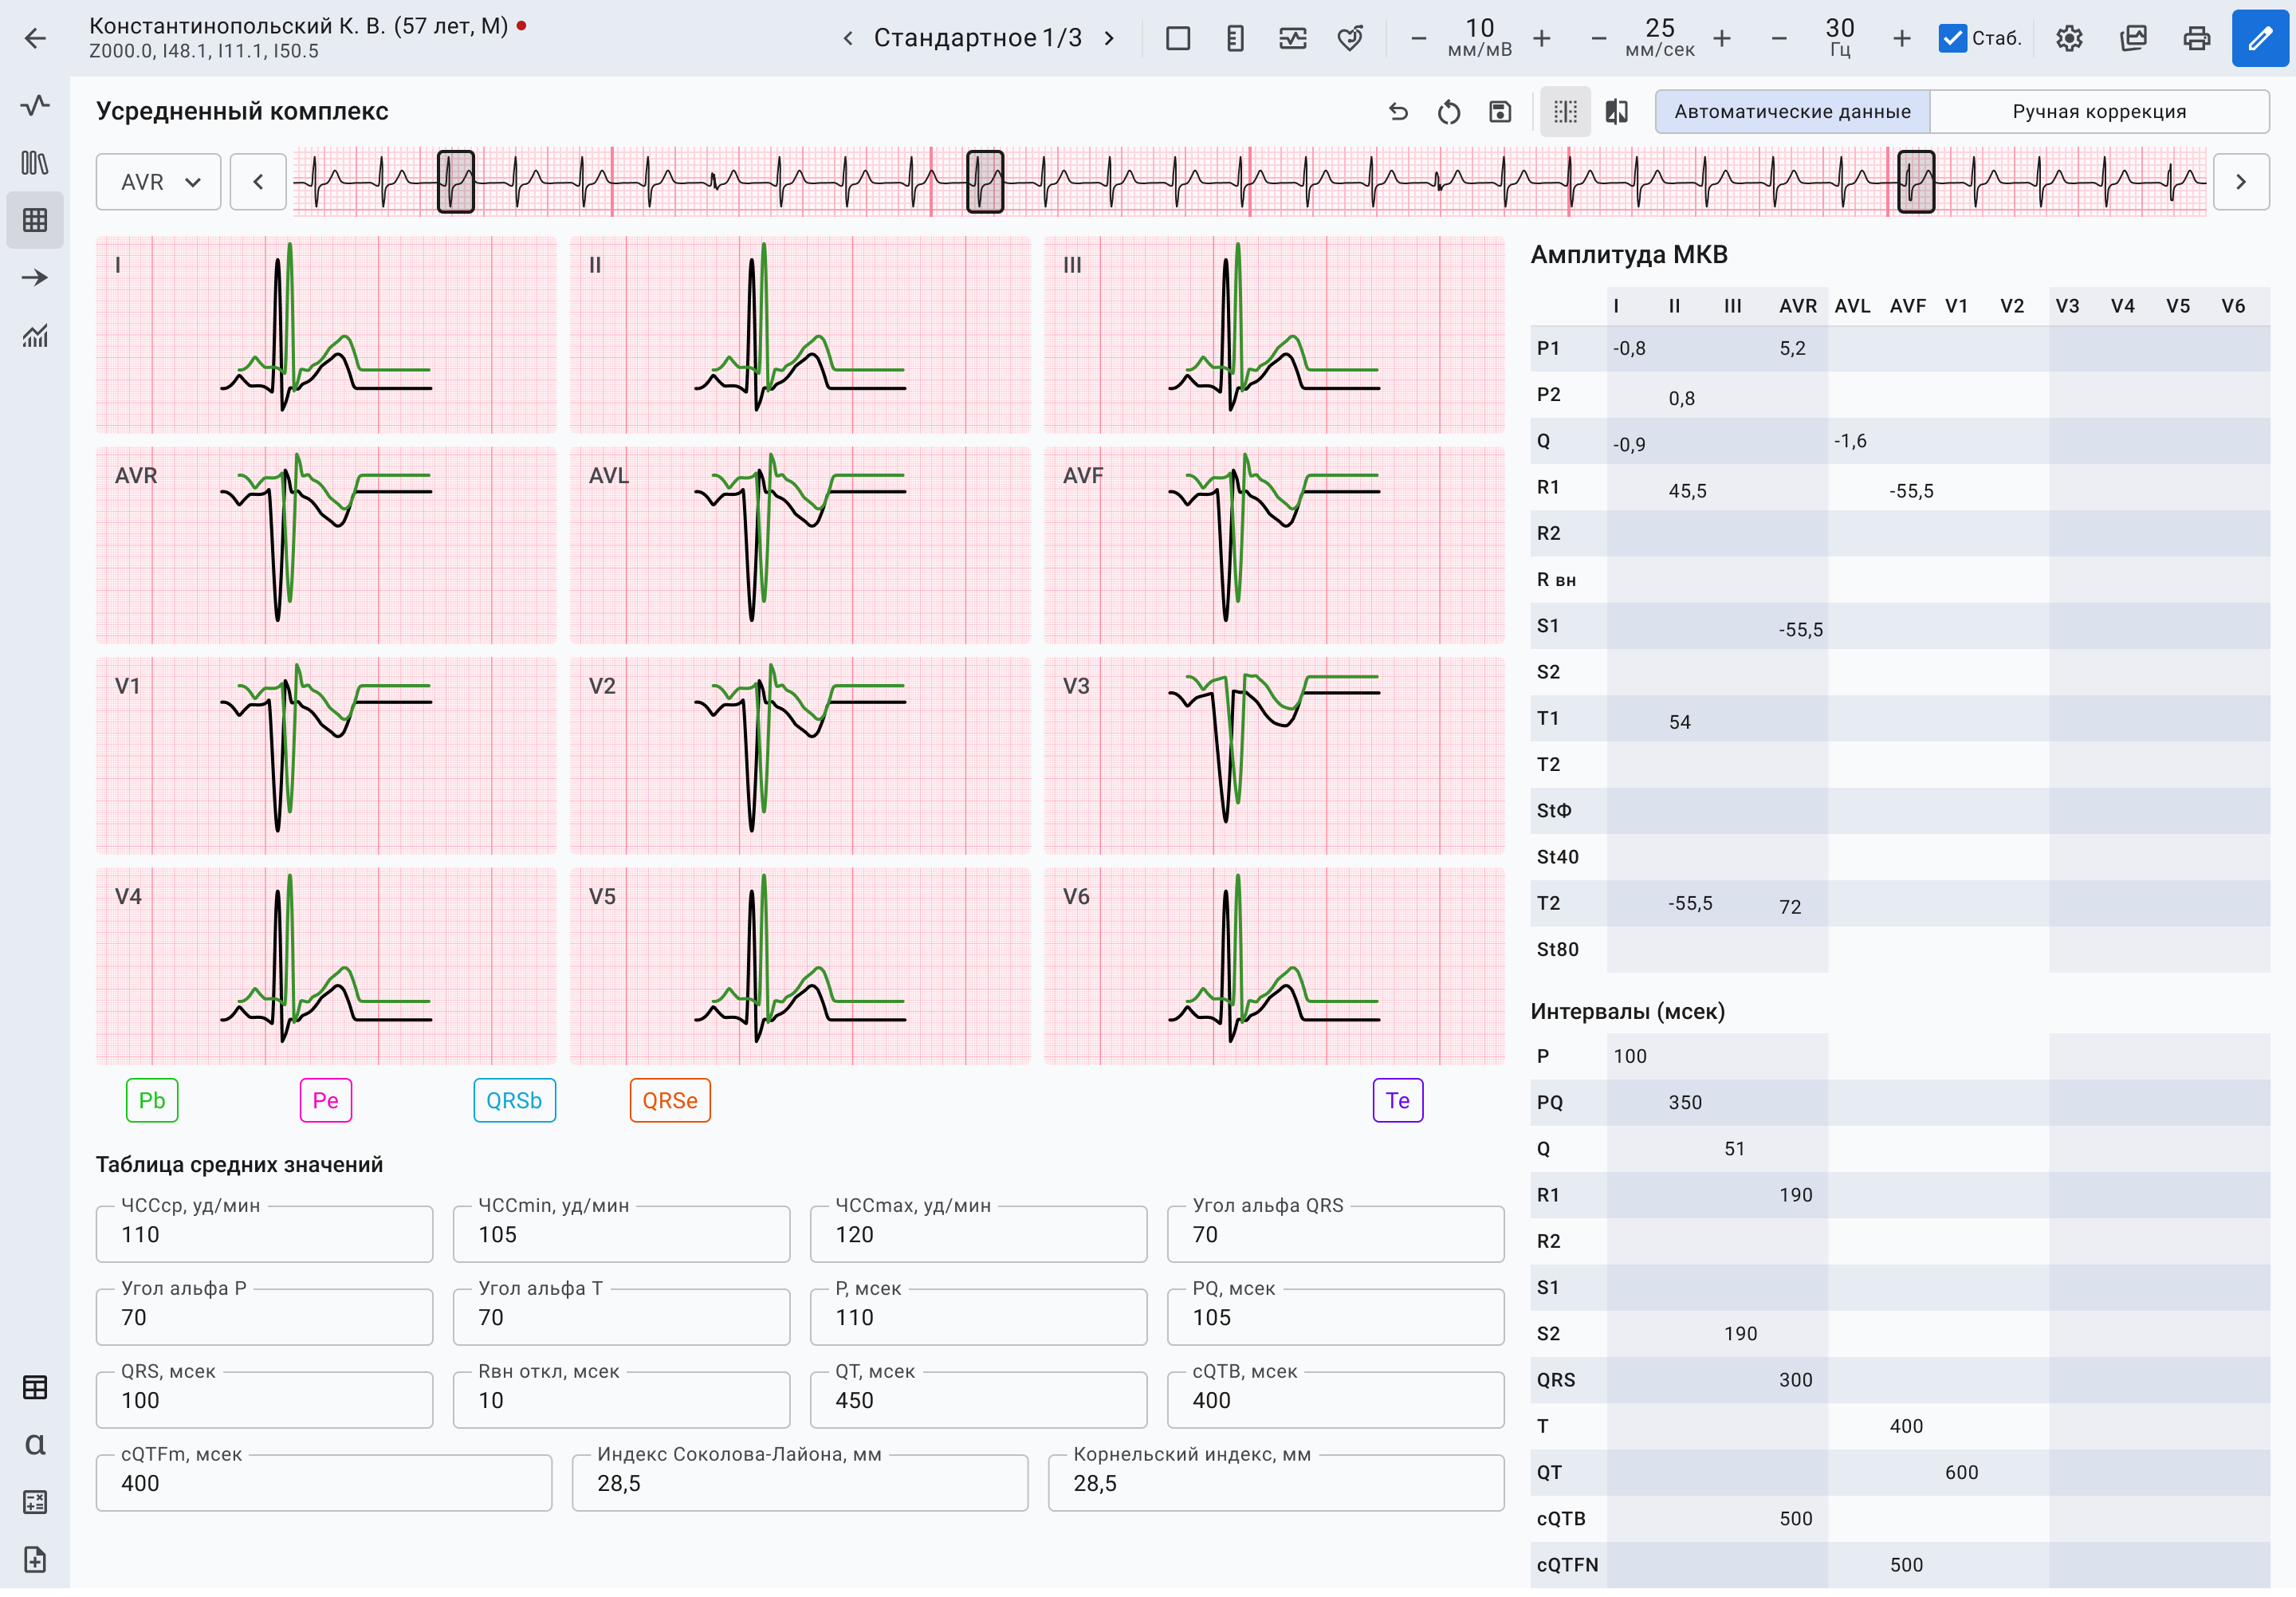The height and width of the screenshot is (1597, 2296).
Task: Save the averaged complex
Action: (1500, 112)
